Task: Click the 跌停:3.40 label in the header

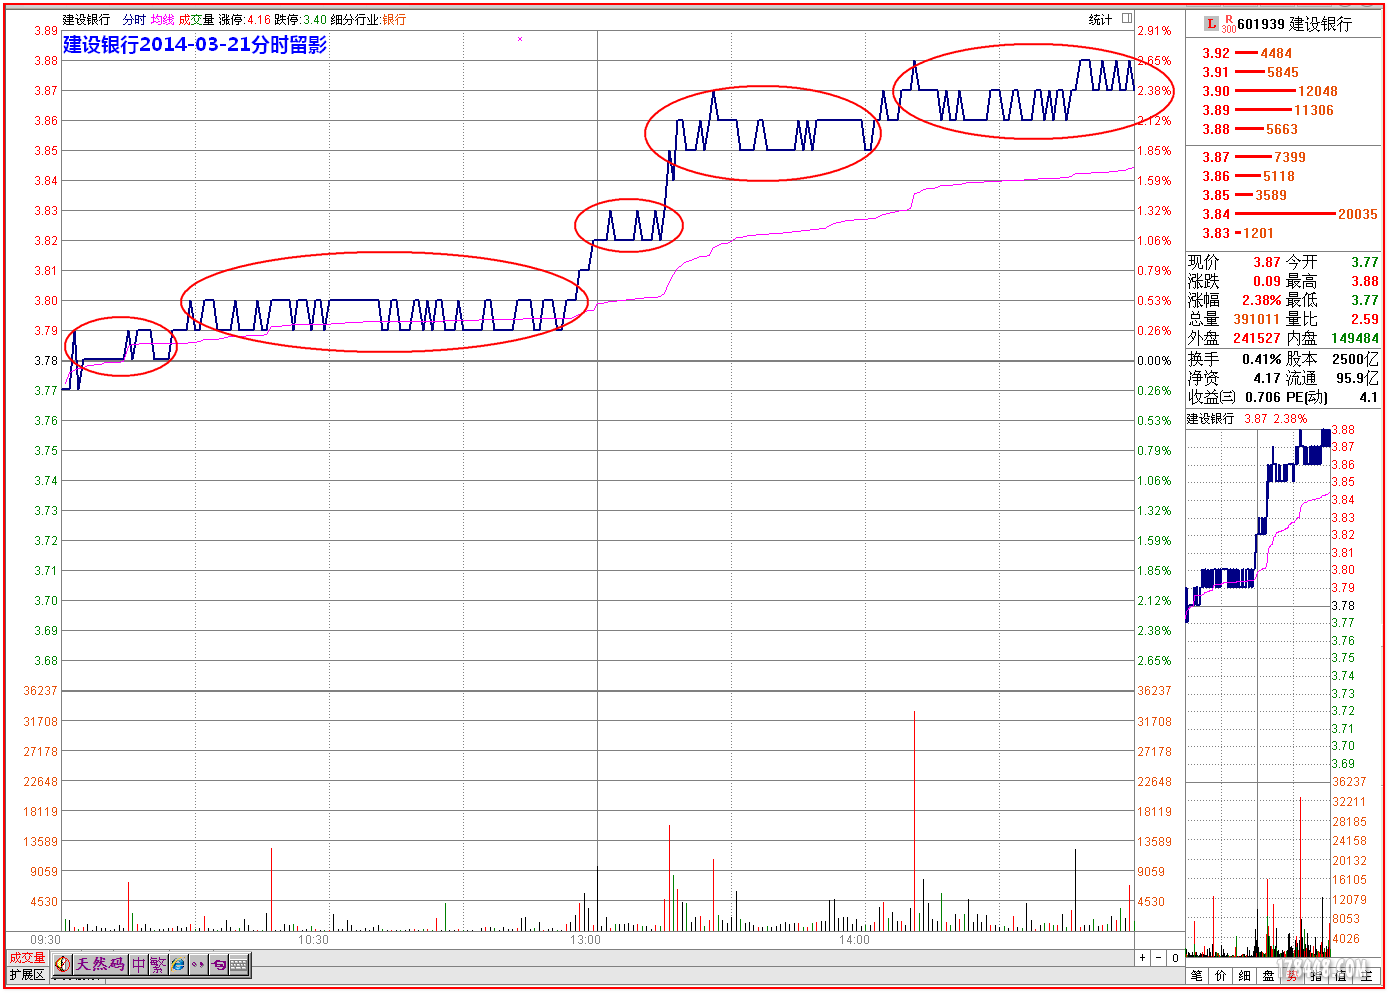Action: (300, 20)
